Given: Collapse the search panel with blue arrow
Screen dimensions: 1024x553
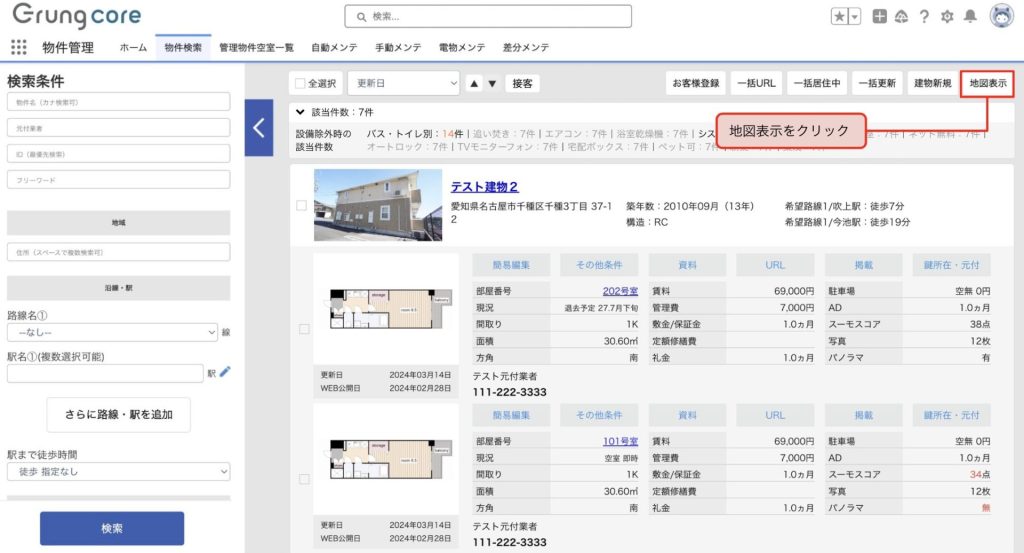Looking at the screenshot, I should click(x=258, y=127).
